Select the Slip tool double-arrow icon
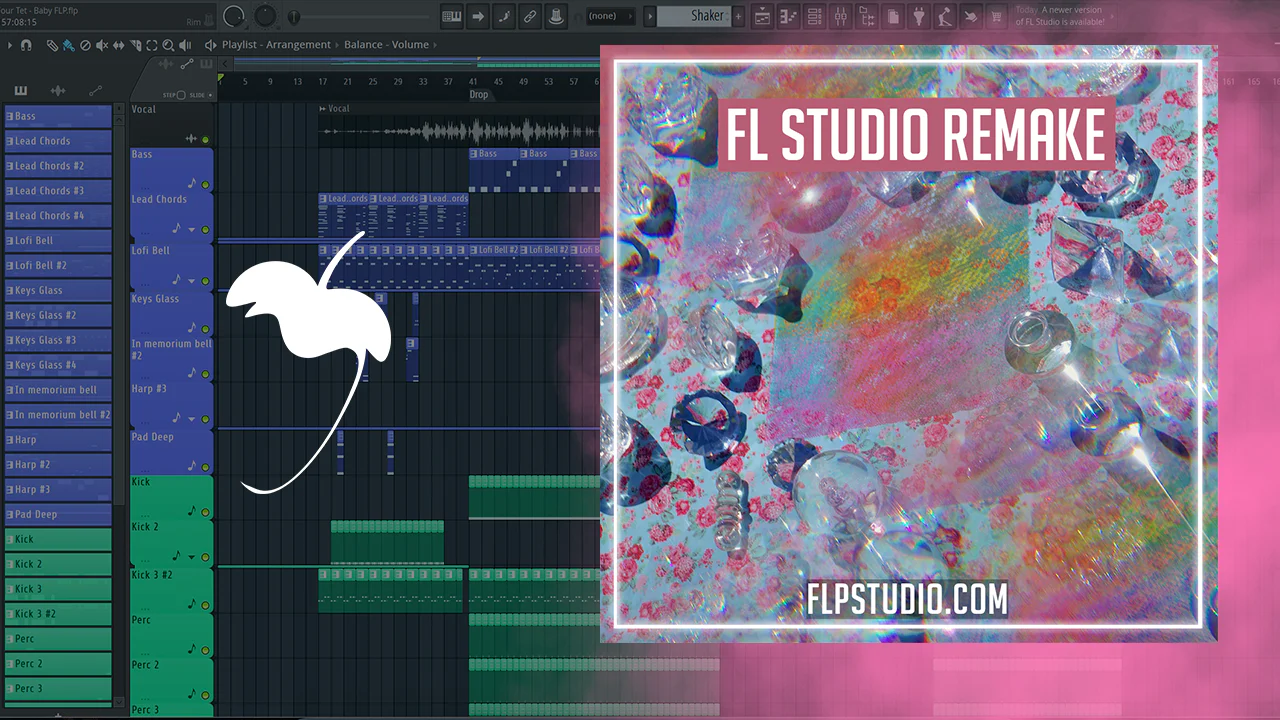 (119, 45)
